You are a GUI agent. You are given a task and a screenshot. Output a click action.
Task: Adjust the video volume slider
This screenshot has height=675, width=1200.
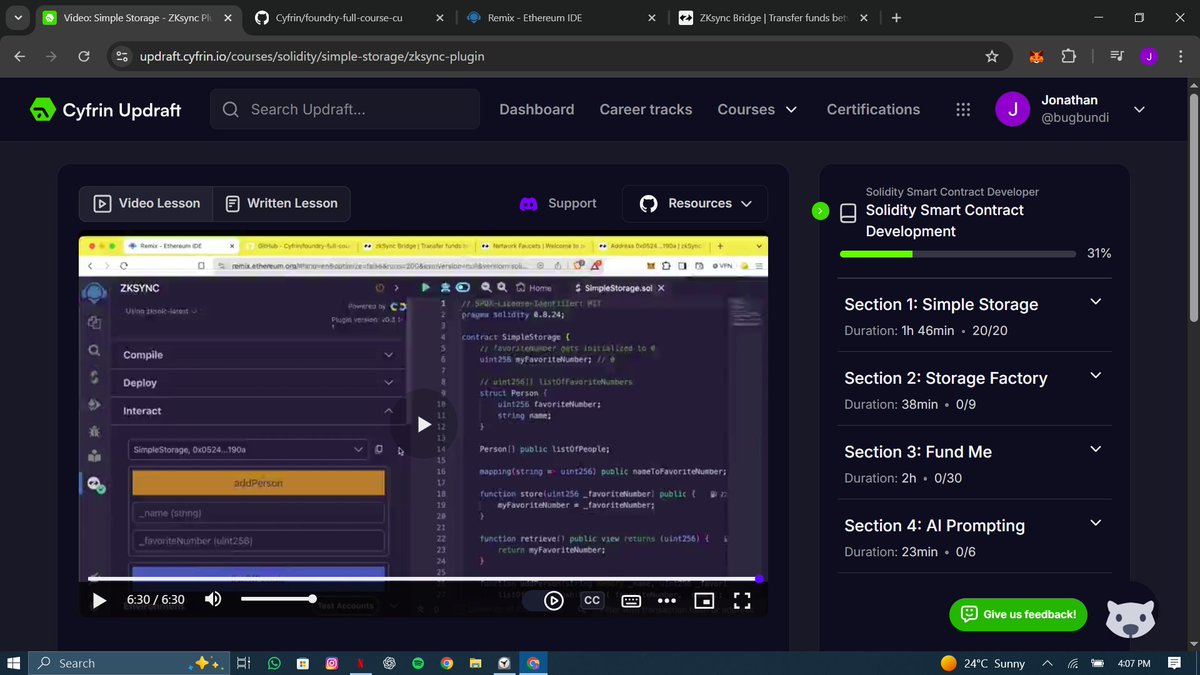tap(278, 599)
